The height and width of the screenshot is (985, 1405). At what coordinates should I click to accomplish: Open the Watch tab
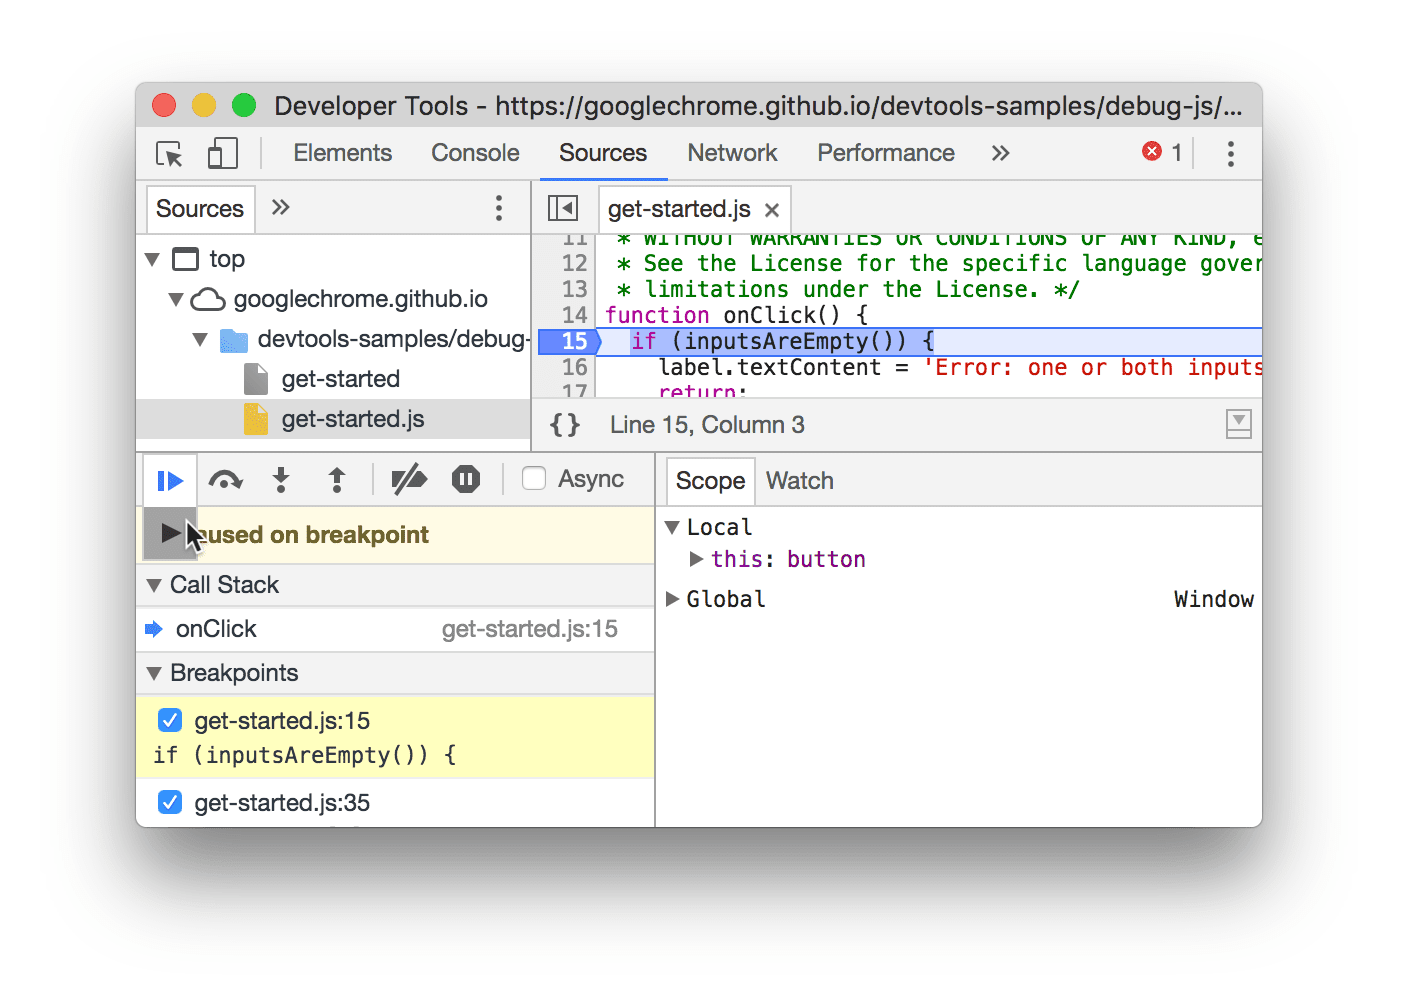click(x=799, y=481)
